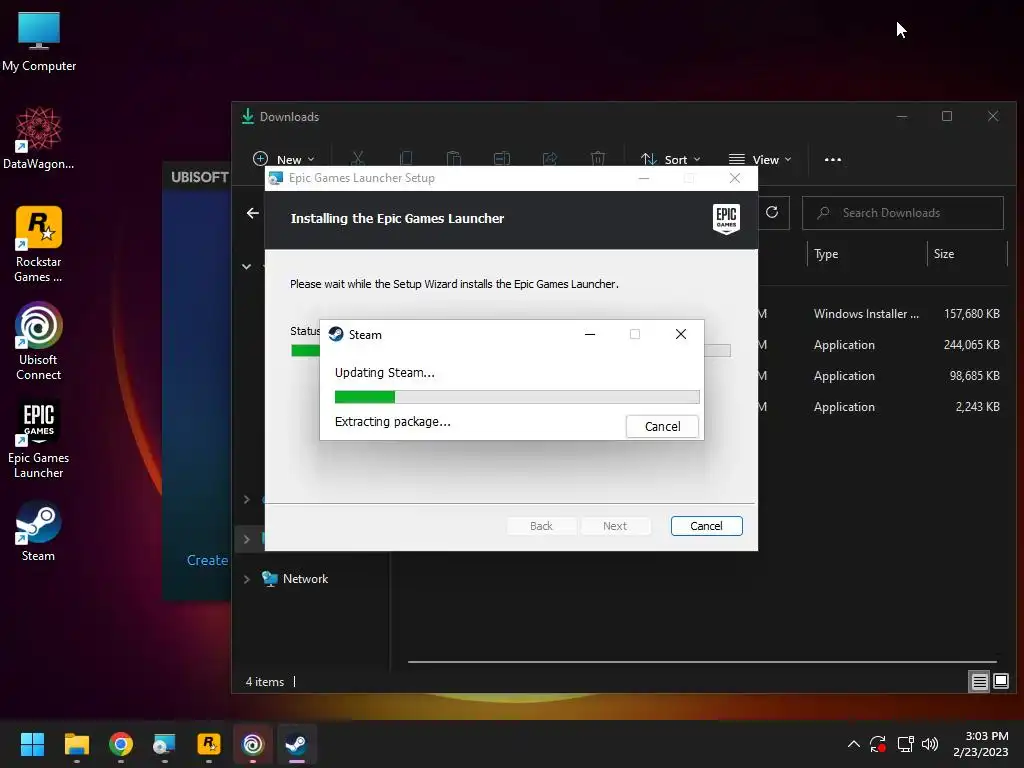Cancel the Epic Games Launcher setup
Screen dimensions: 1024x768
pos(706,526)
